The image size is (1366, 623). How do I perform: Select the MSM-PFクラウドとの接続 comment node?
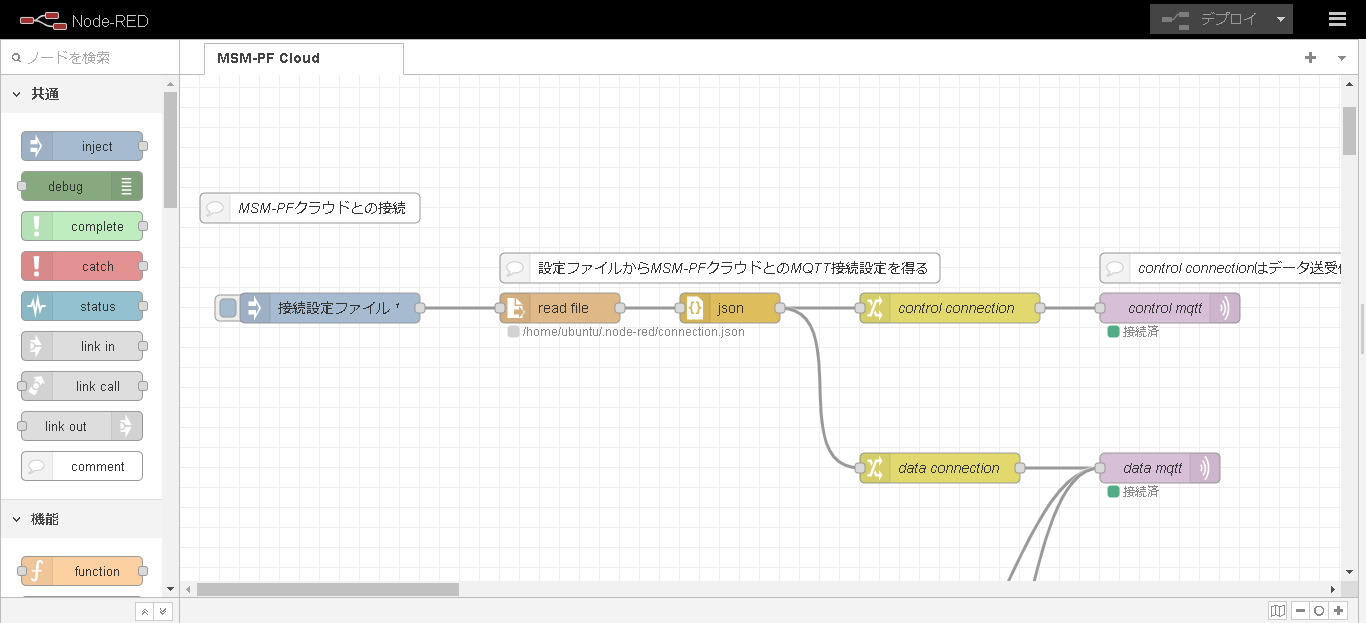tap(310, 208)
